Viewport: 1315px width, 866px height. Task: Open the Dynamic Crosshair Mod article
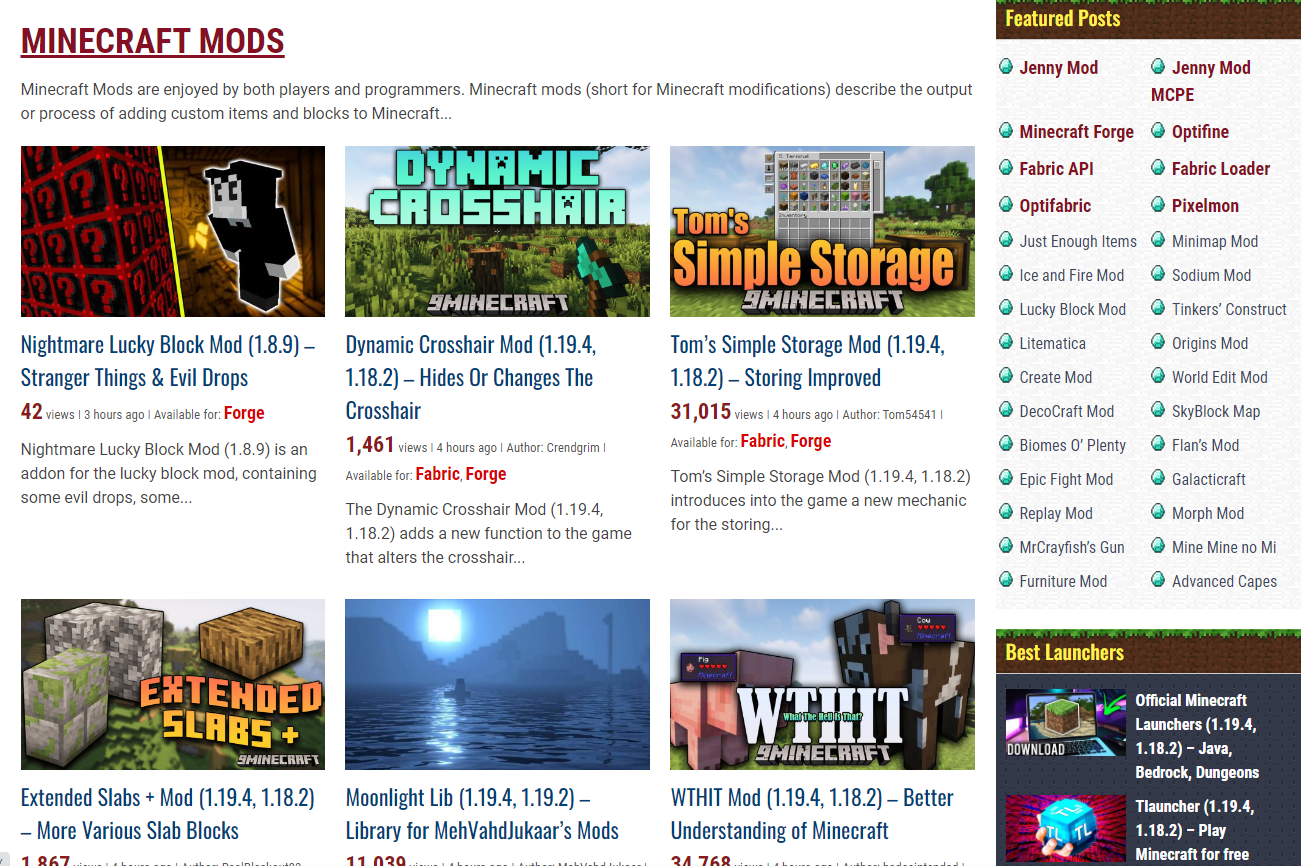[x=471, y=376]
